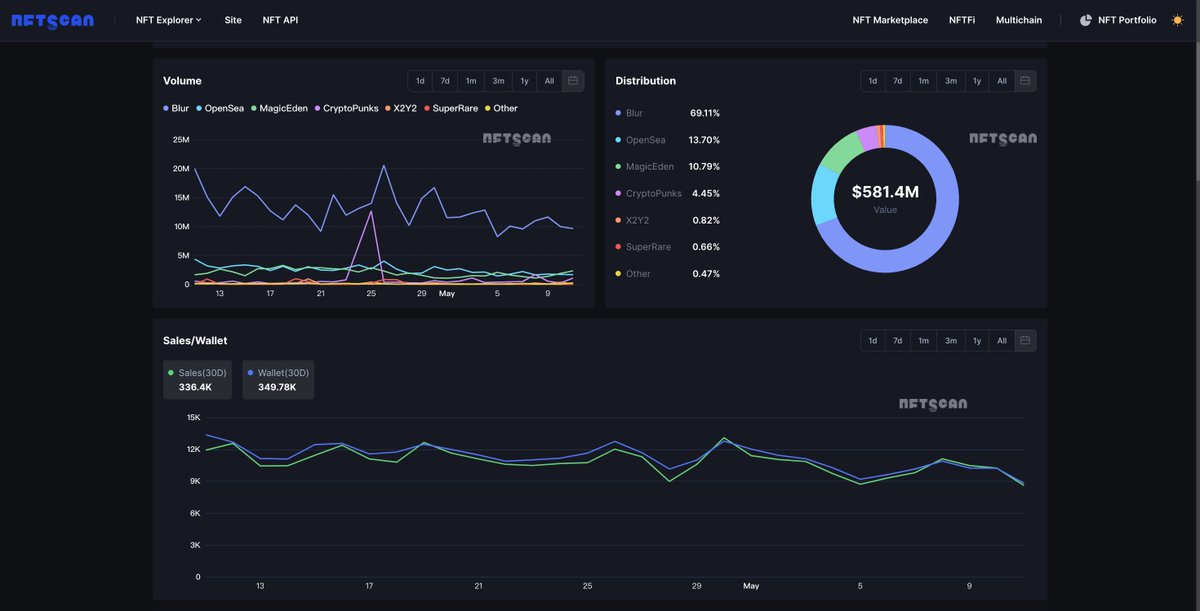
Task: Select 3m range in Sales/Wallet panel
Action: 951,341
